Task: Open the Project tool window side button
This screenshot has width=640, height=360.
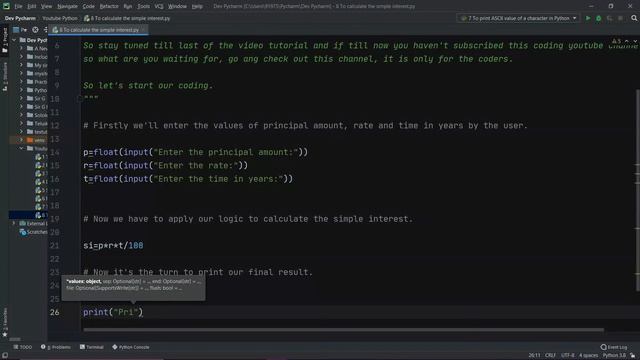Action: pos(5,40)
